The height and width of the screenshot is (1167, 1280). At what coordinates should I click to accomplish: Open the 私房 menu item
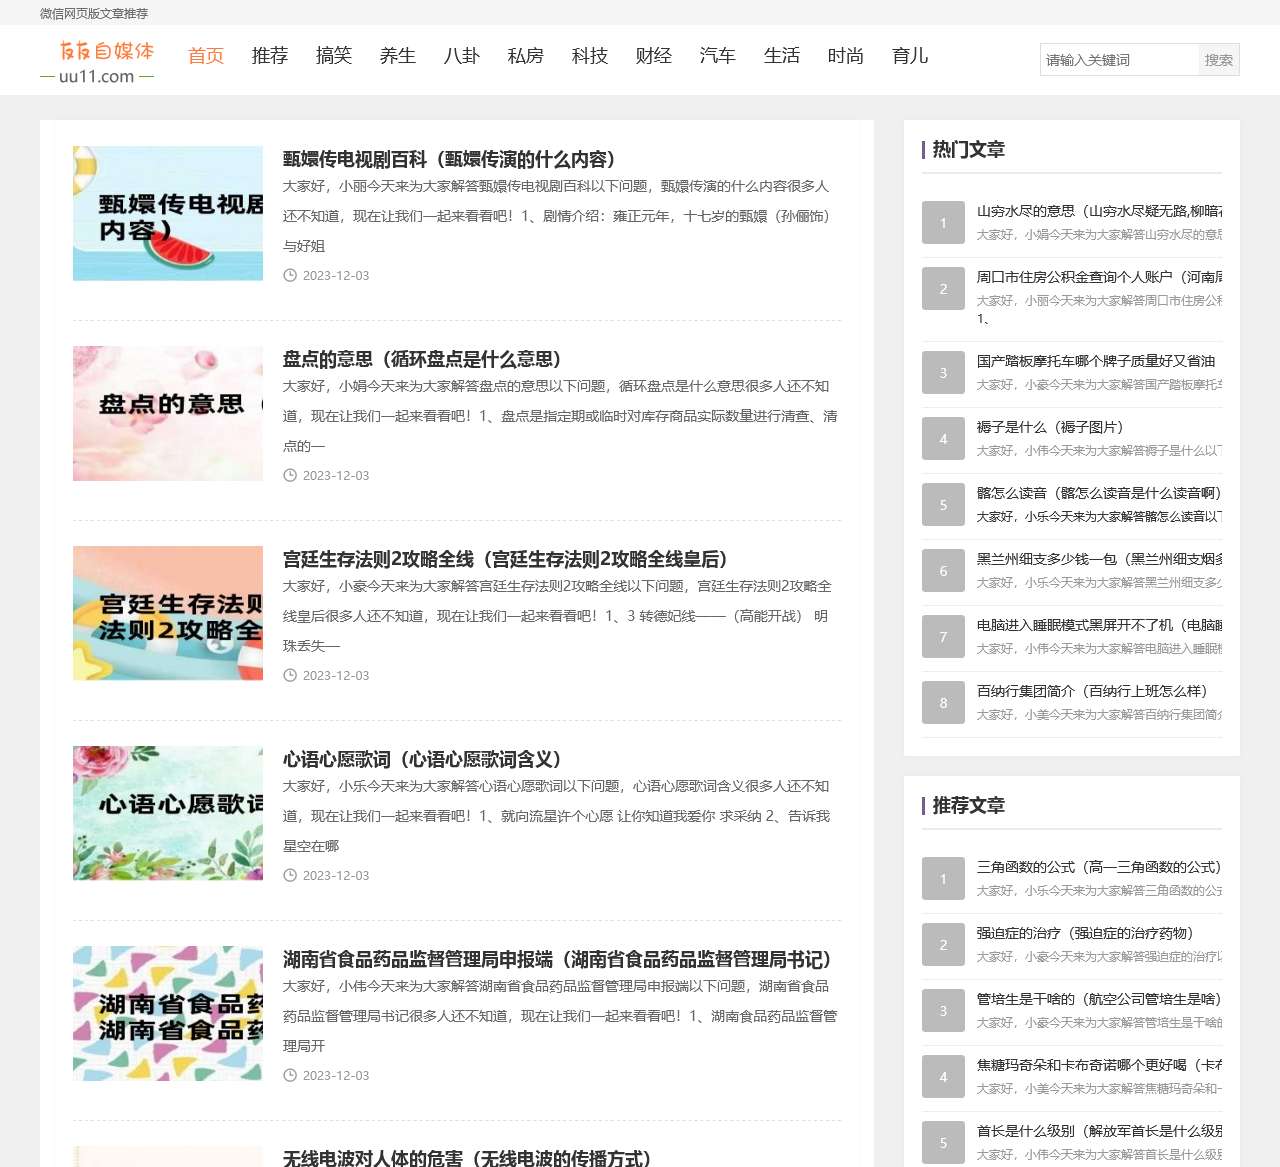(526, 56)
